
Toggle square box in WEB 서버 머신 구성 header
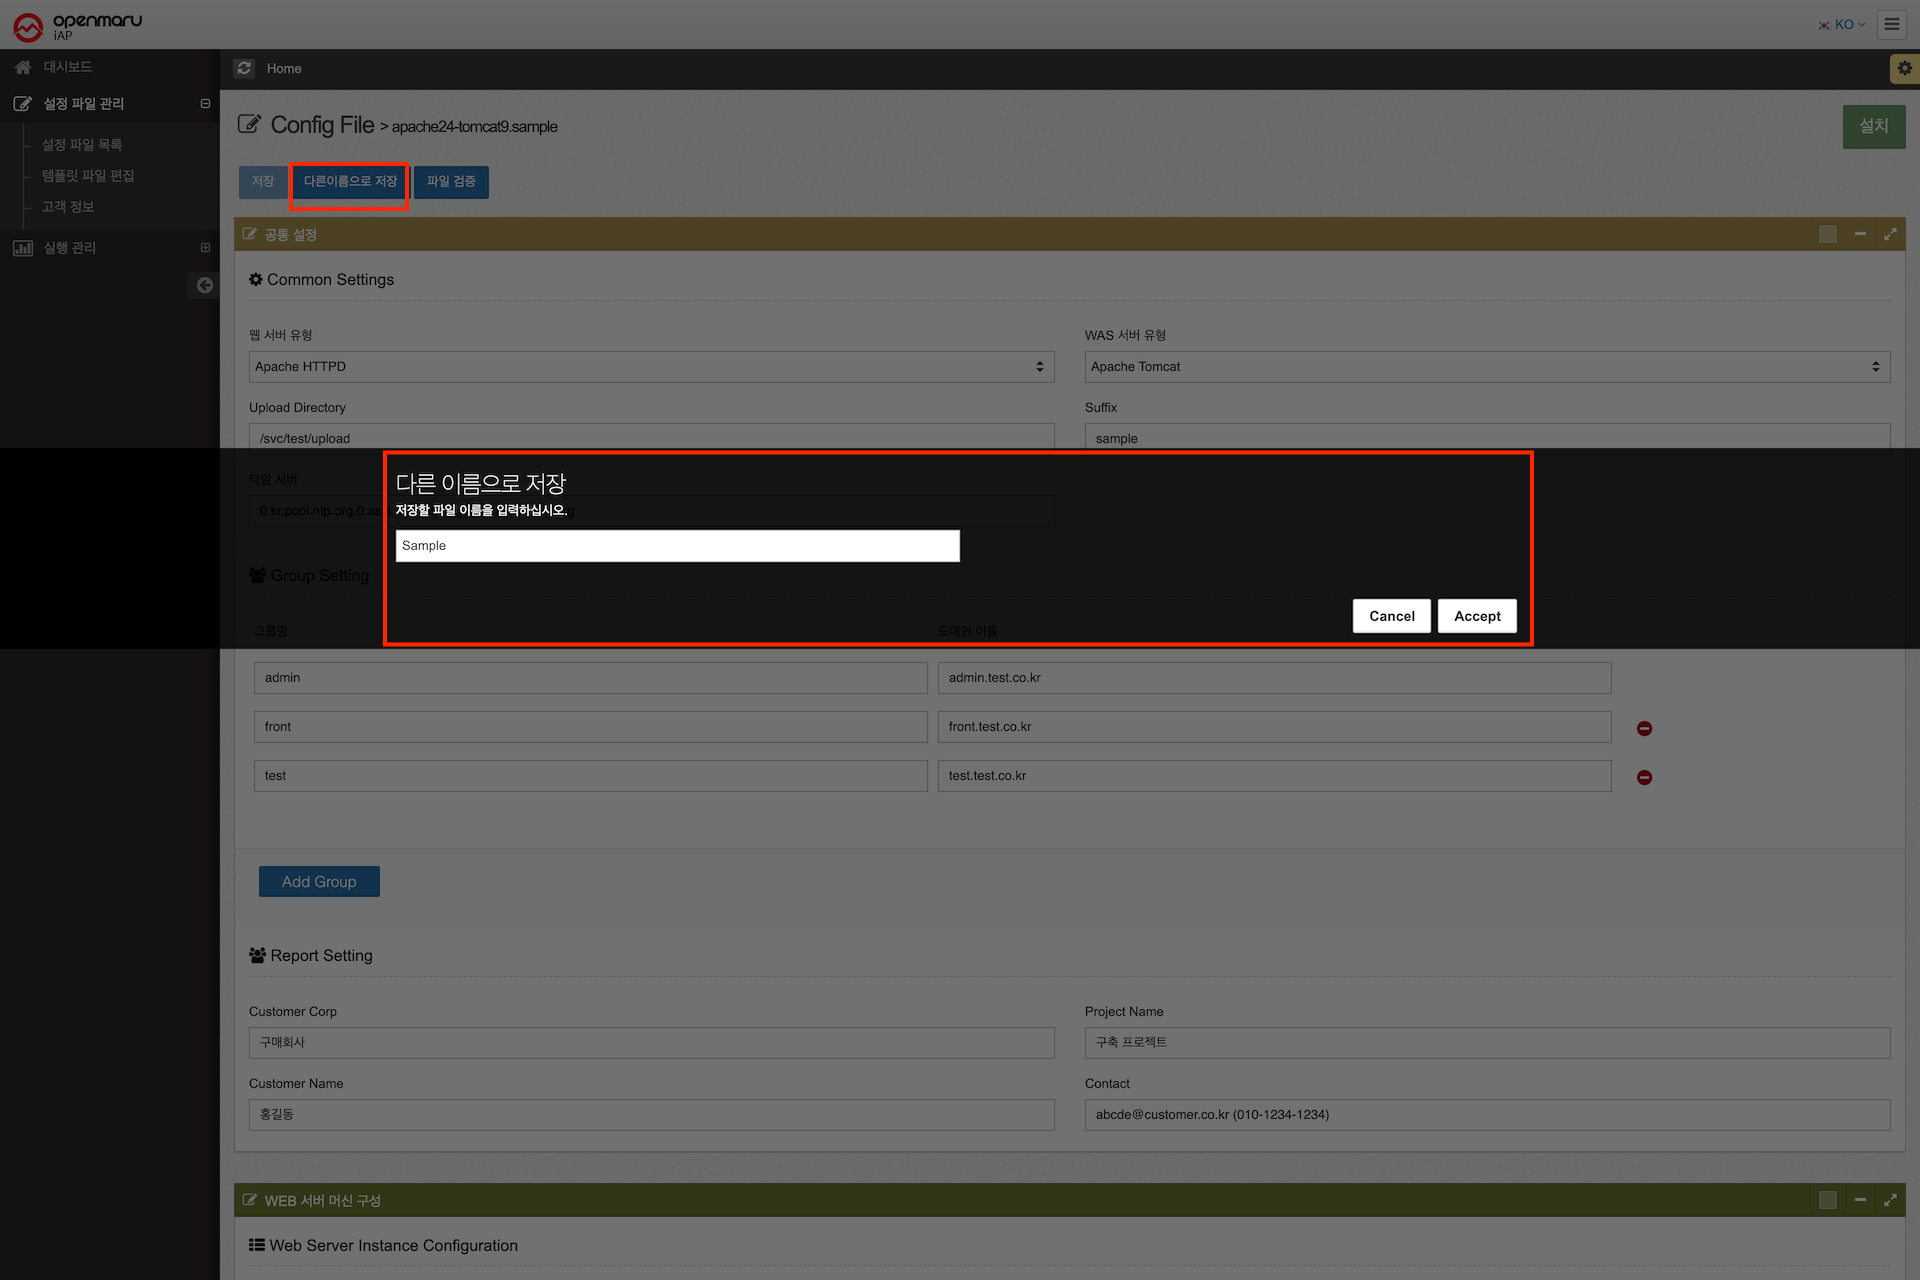tap(1828, 1200)
